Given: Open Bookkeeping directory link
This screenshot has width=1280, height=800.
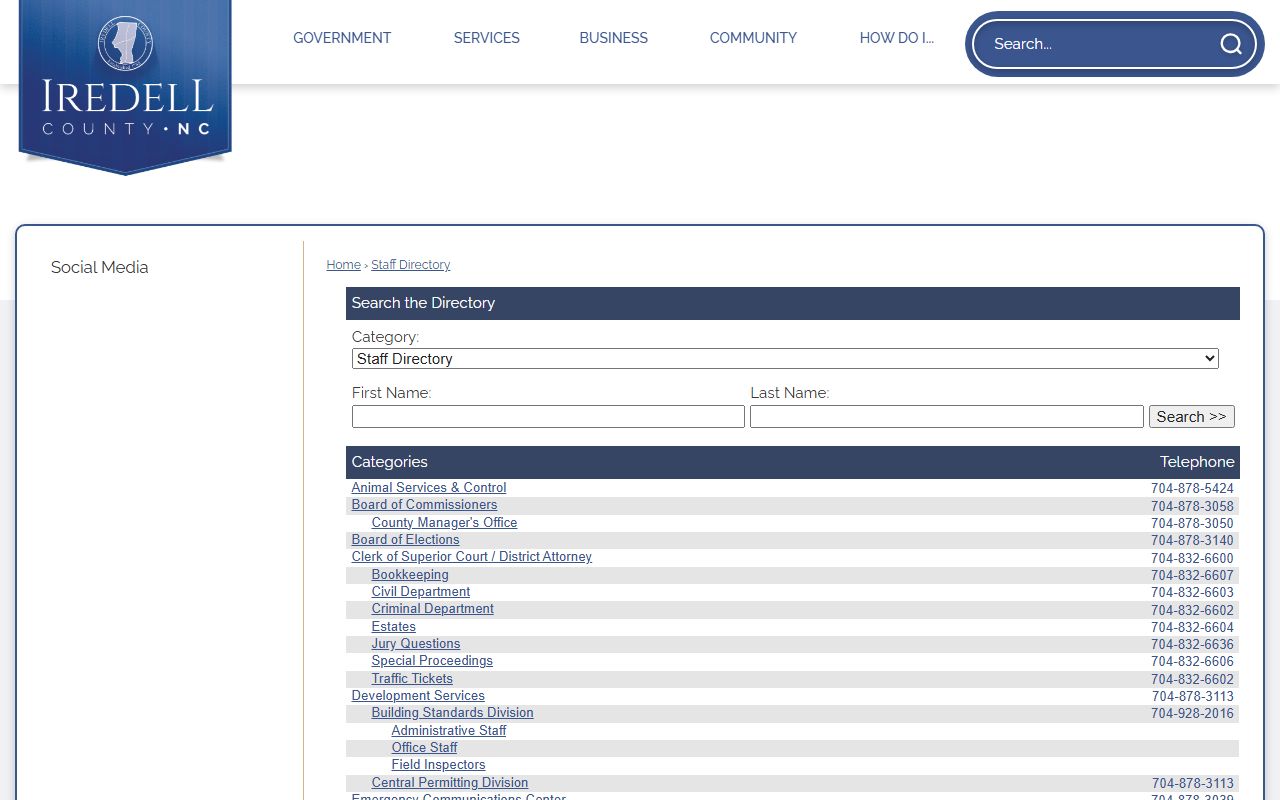Looking at the screenshot, I should coord(410,575).
